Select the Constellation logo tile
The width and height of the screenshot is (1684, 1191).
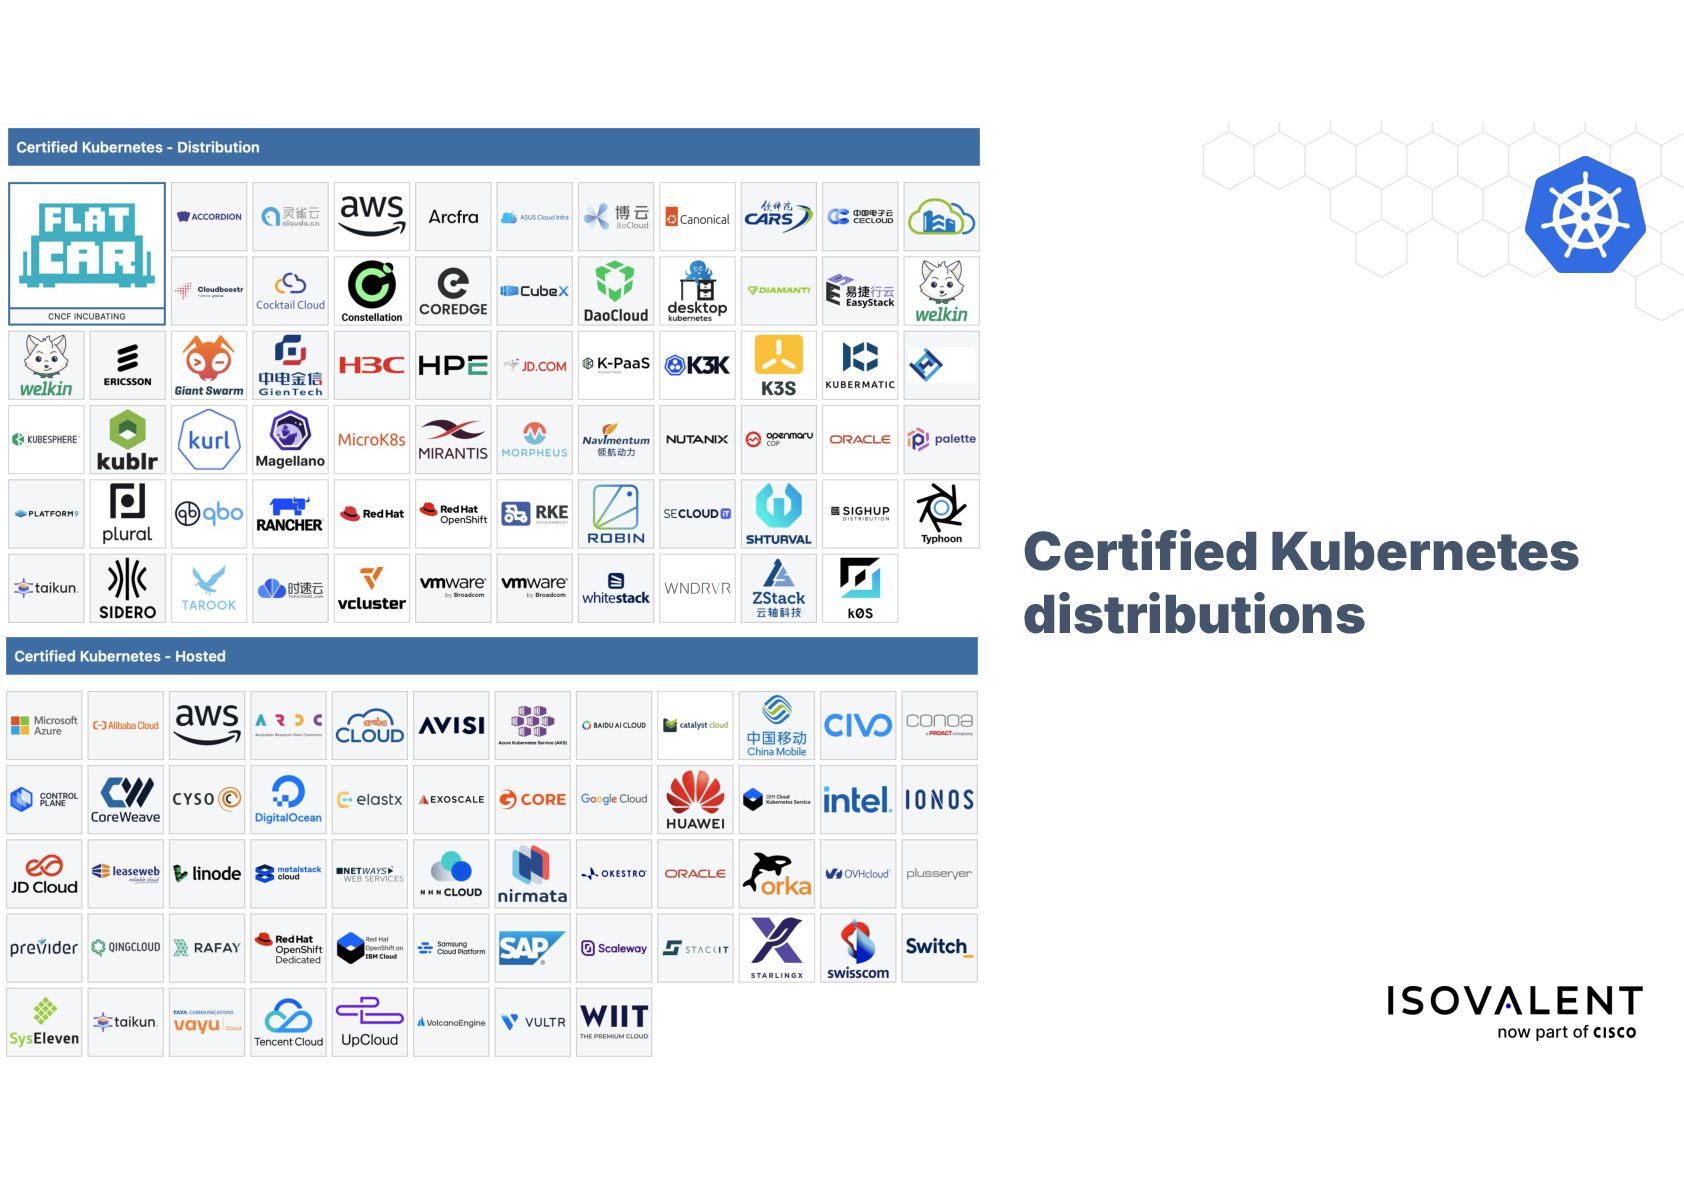click(x=372, y=291)
